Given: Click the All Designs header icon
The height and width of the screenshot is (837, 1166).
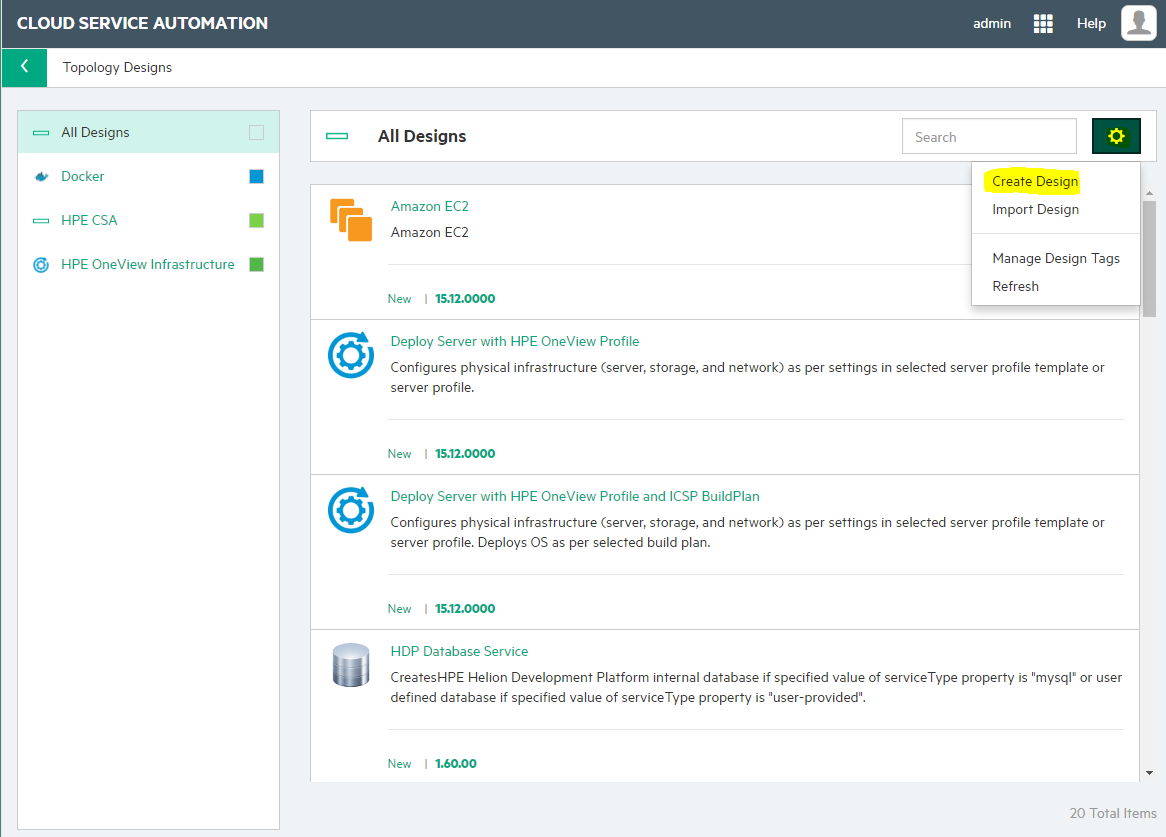Looking at the screenshot, I should coord(337,136).
